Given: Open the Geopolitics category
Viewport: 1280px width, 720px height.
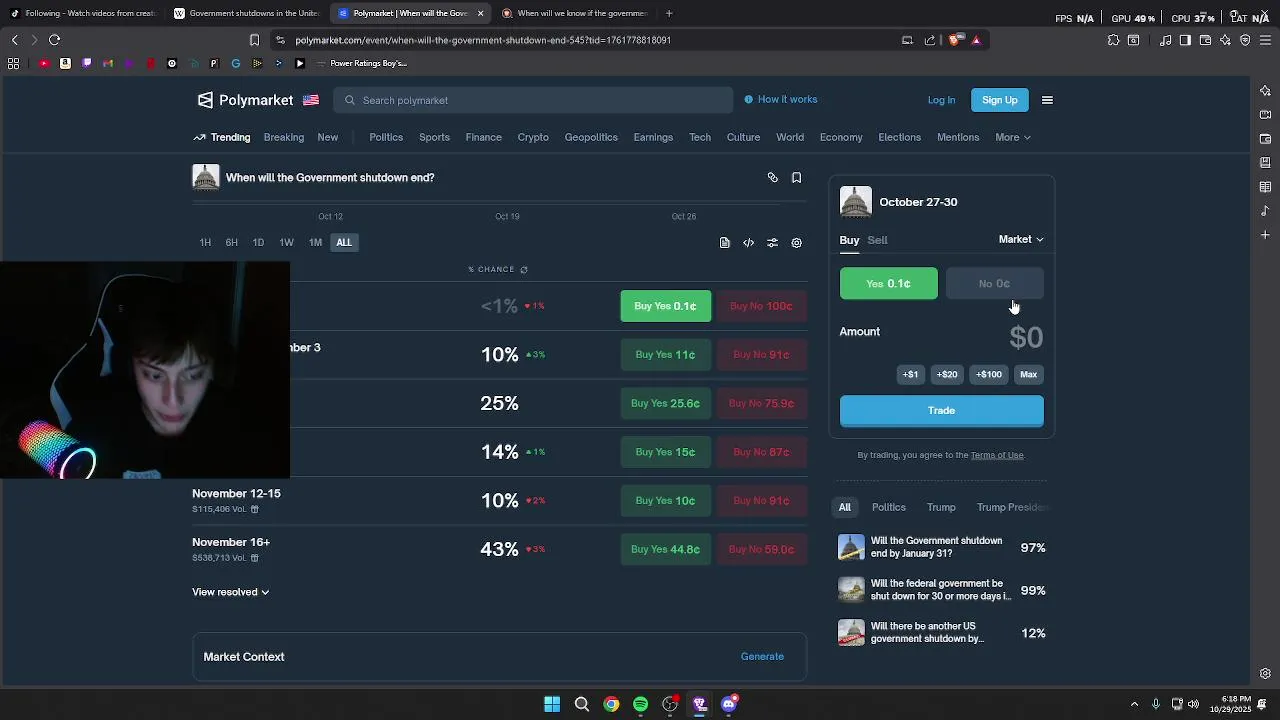Looking at the screenshot, I should tap(591, 137).
